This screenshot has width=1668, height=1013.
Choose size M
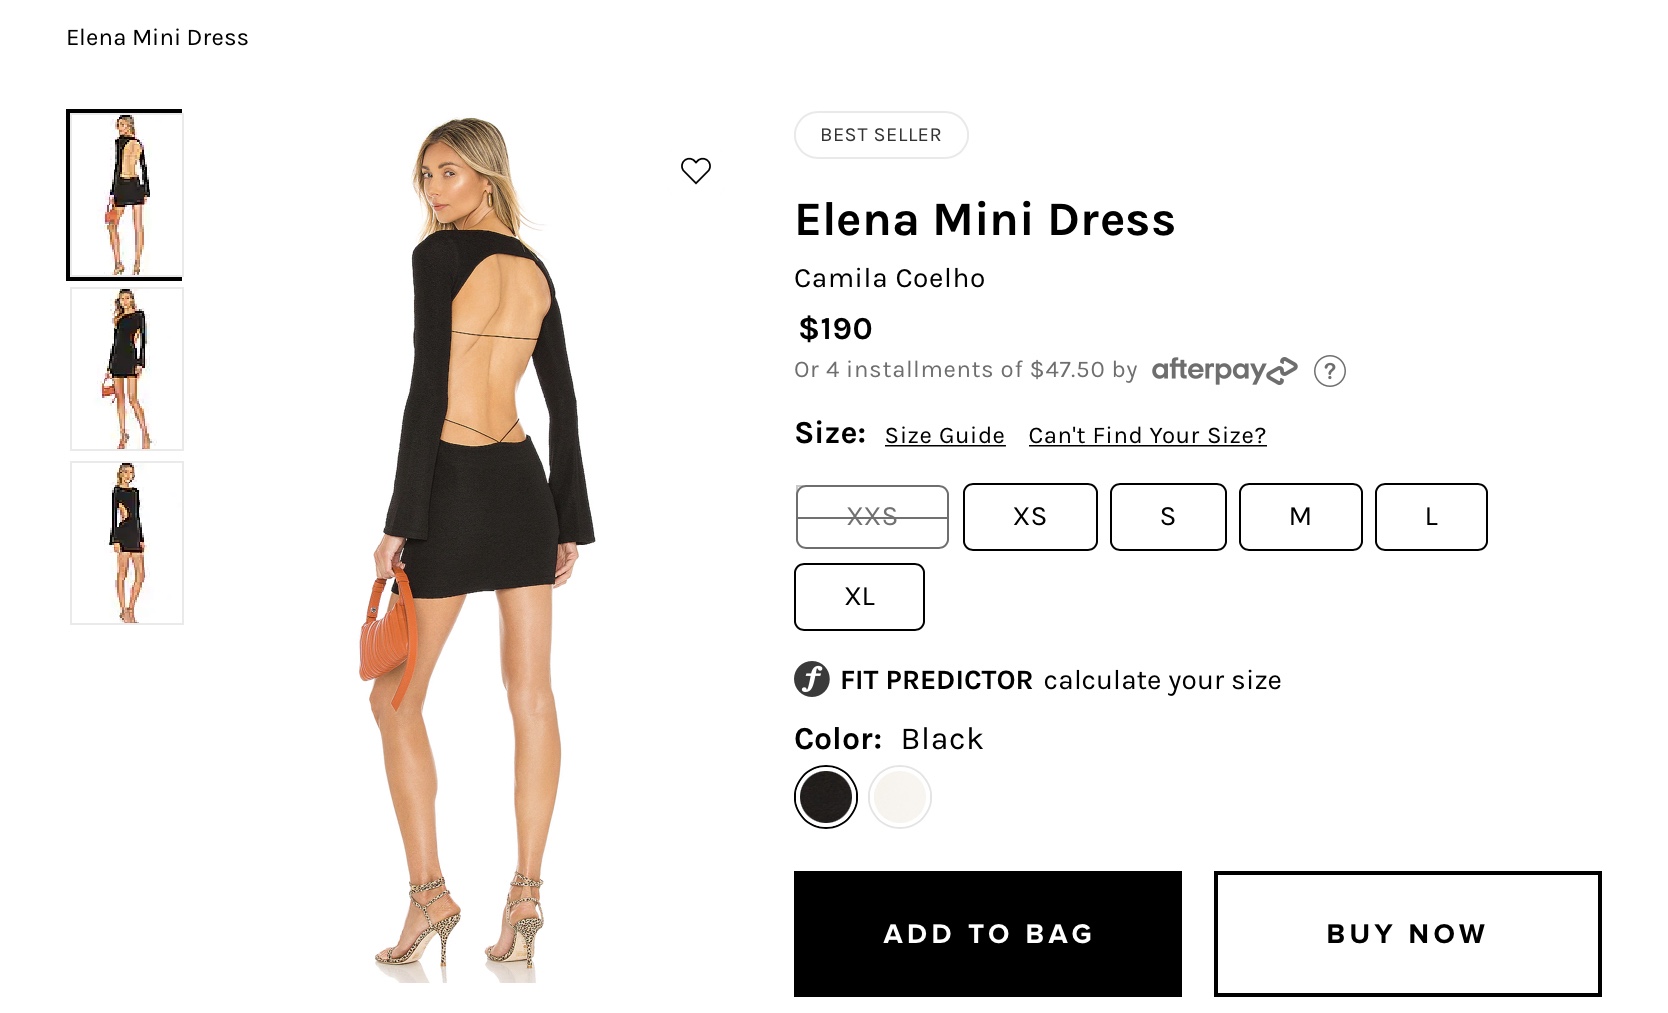[1300, 517]
